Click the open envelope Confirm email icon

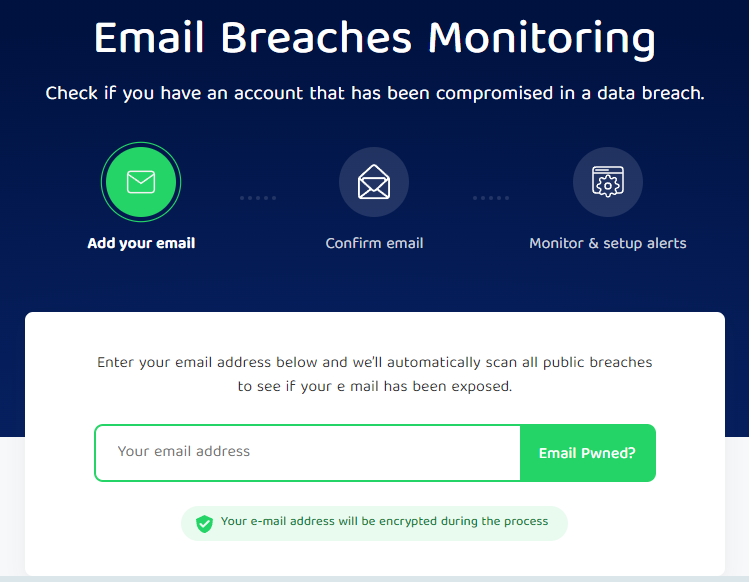(374, 182)
